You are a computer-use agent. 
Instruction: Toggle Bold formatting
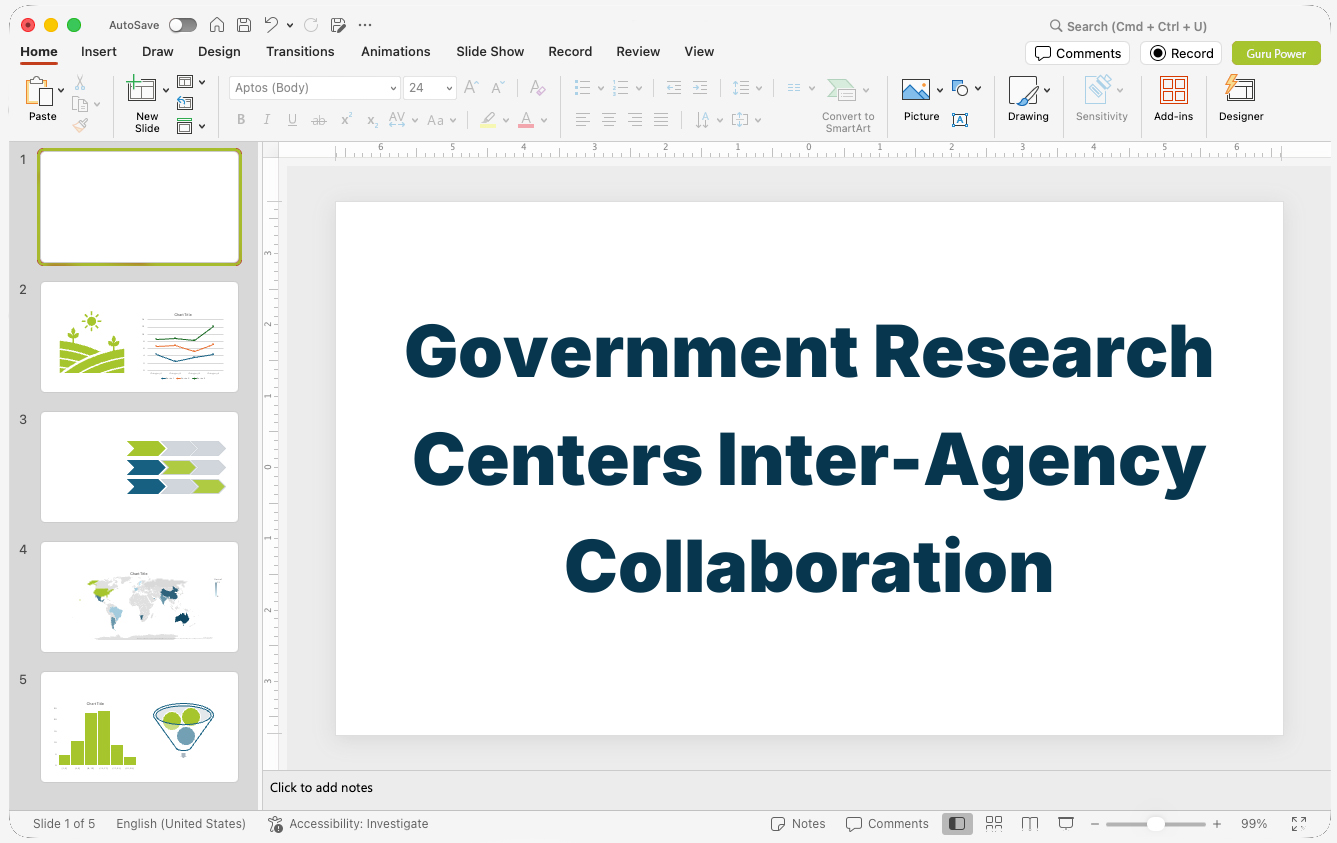(241, 120)
